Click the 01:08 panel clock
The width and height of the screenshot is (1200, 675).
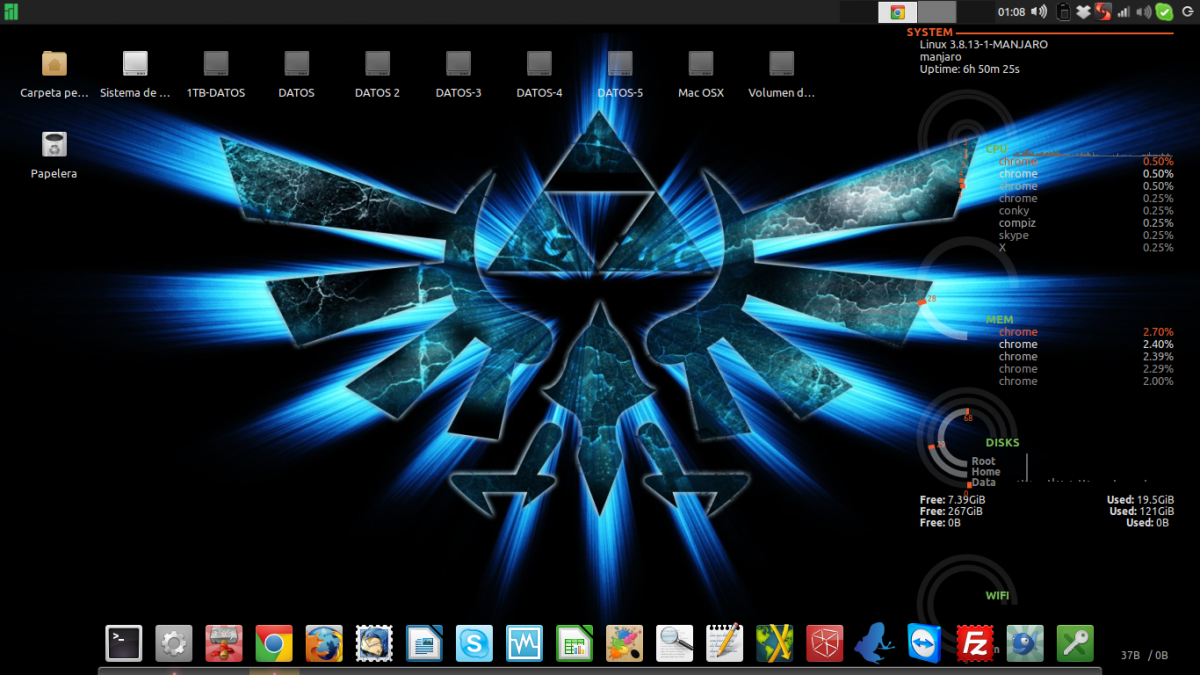click(1011, 12)
